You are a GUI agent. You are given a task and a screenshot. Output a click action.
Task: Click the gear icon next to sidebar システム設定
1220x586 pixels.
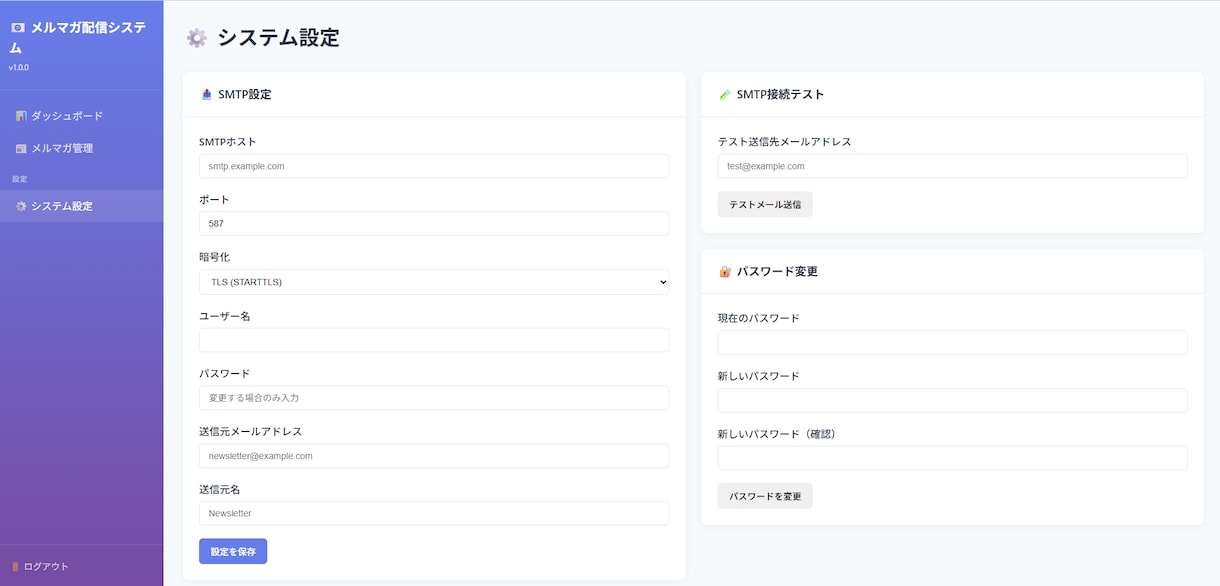21,206
